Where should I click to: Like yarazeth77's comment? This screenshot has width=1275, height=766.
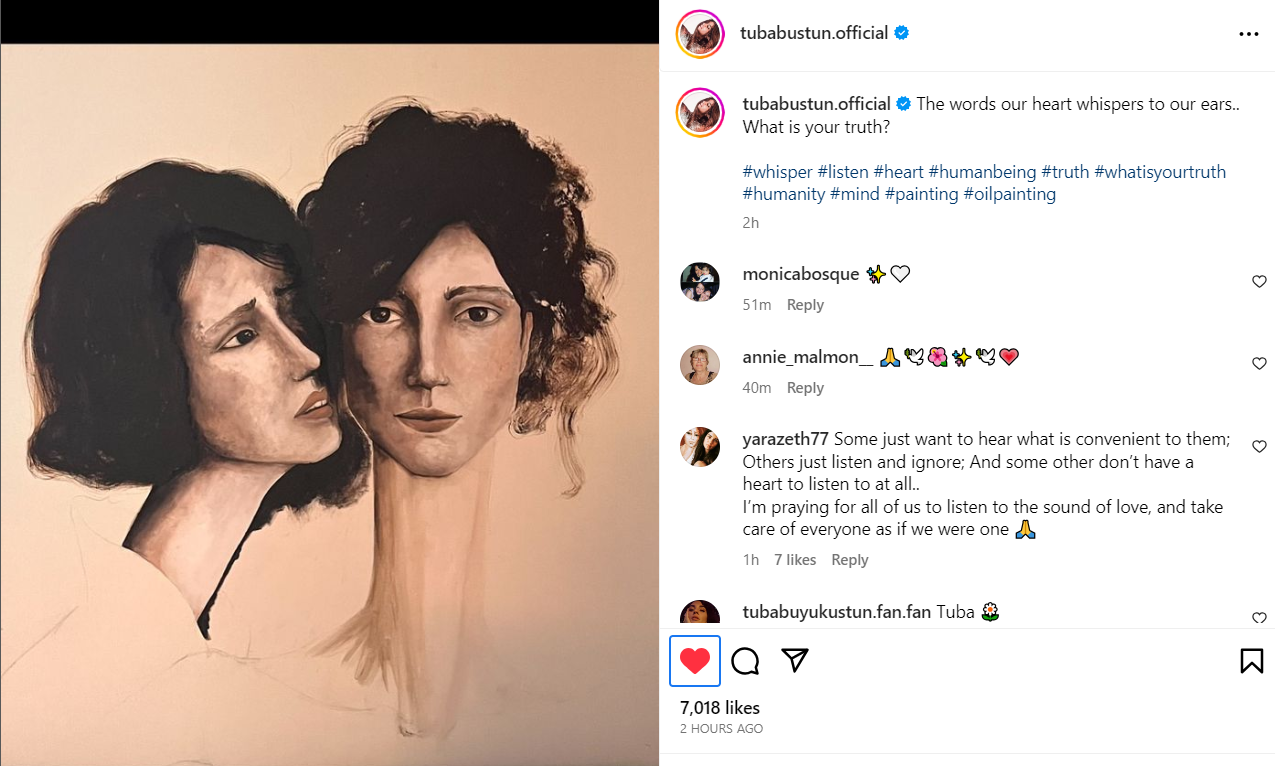coord(1259,447)
